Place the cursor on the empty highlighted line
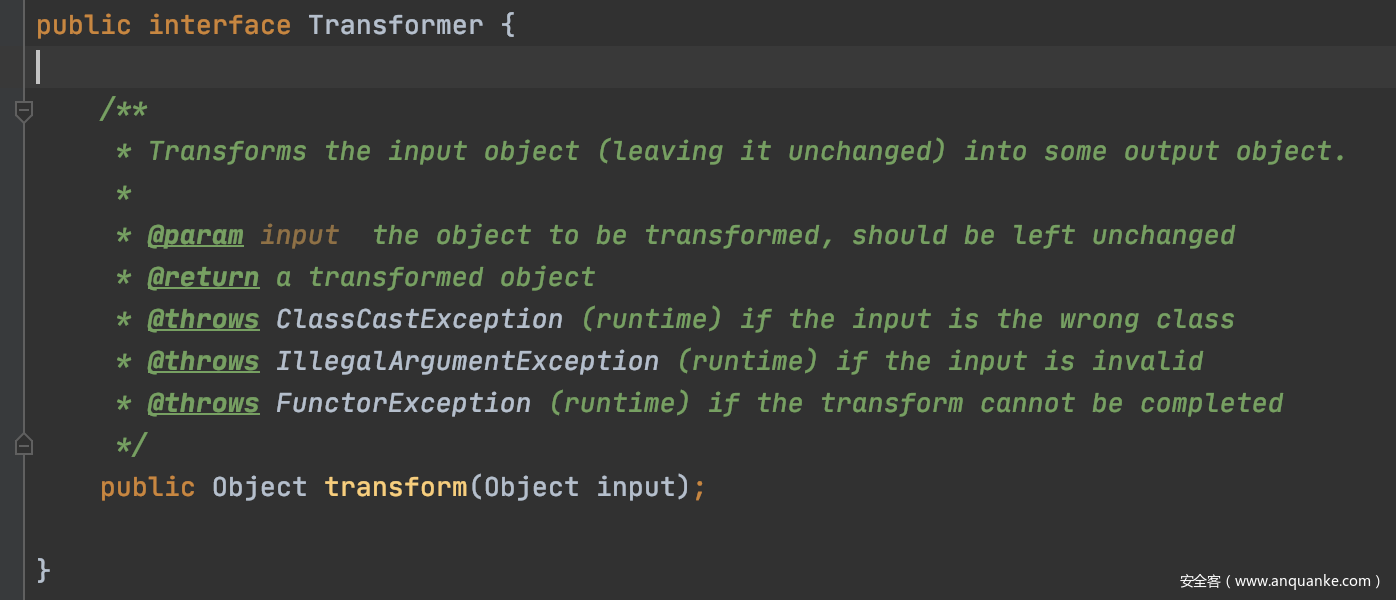The image size is (1396, 600). click(600, 67)
